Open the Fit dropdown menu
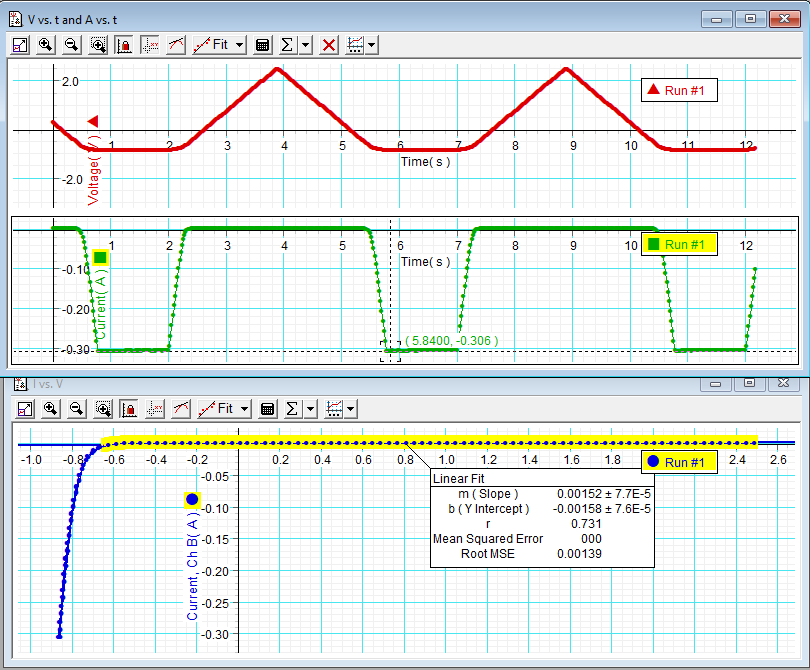810x670 pixels. click(x=218, y=44)
